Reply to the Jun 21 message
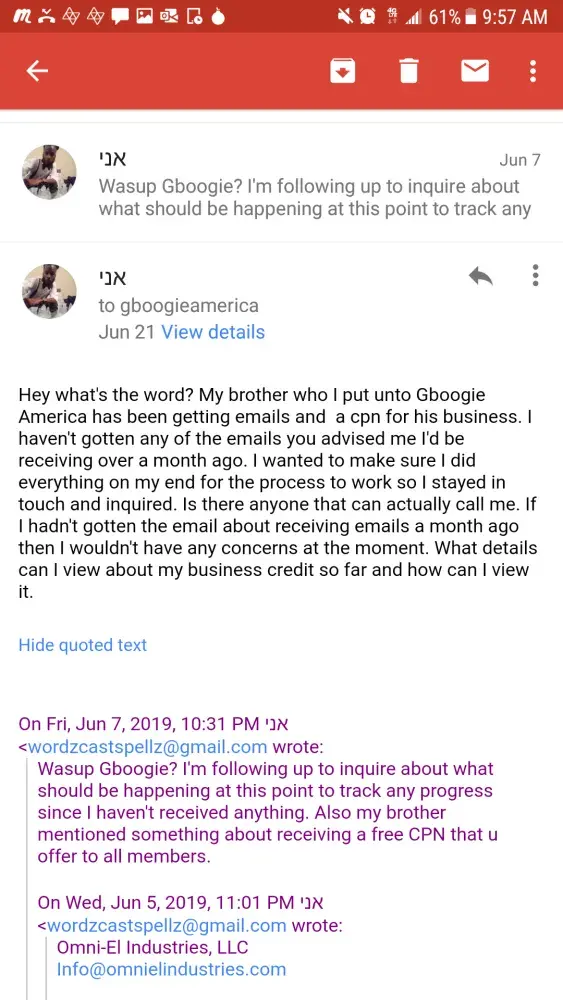This screenshot has height=1000, width=563. tap(480, 276)
